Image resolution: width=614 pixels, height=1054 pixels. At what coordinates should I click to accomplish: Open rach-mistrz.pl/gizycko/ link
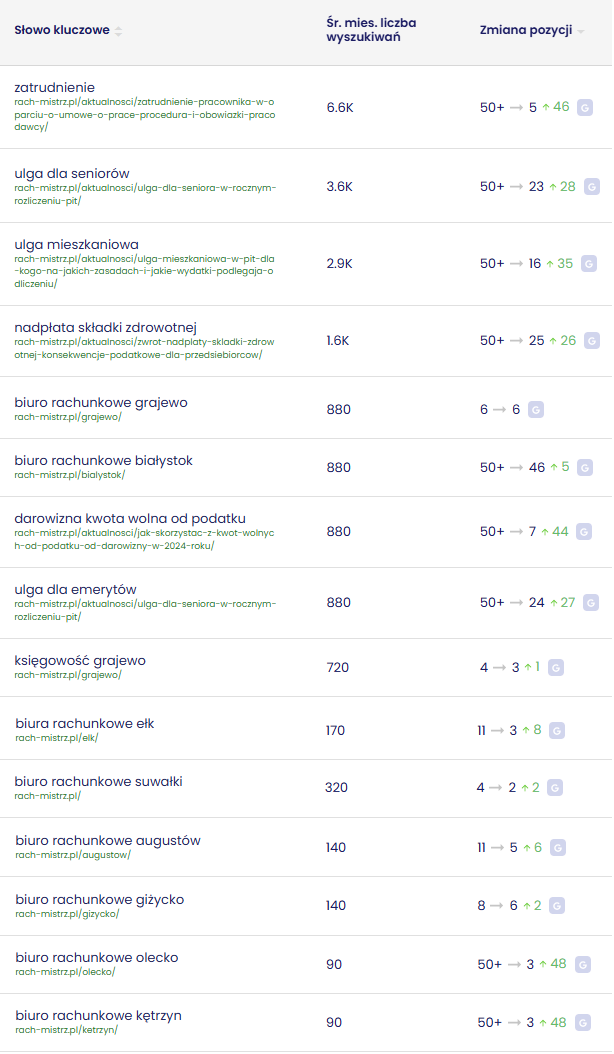(x=67, y=914)
